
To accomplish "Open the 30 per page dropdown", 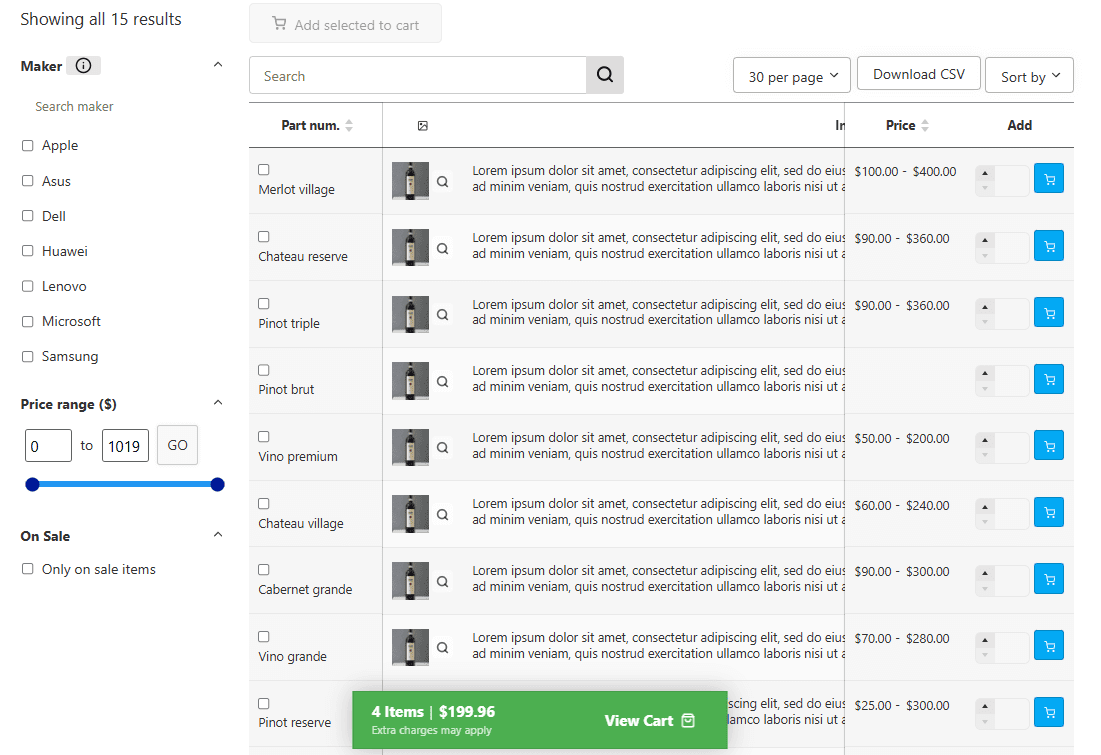I will [792, 77].
